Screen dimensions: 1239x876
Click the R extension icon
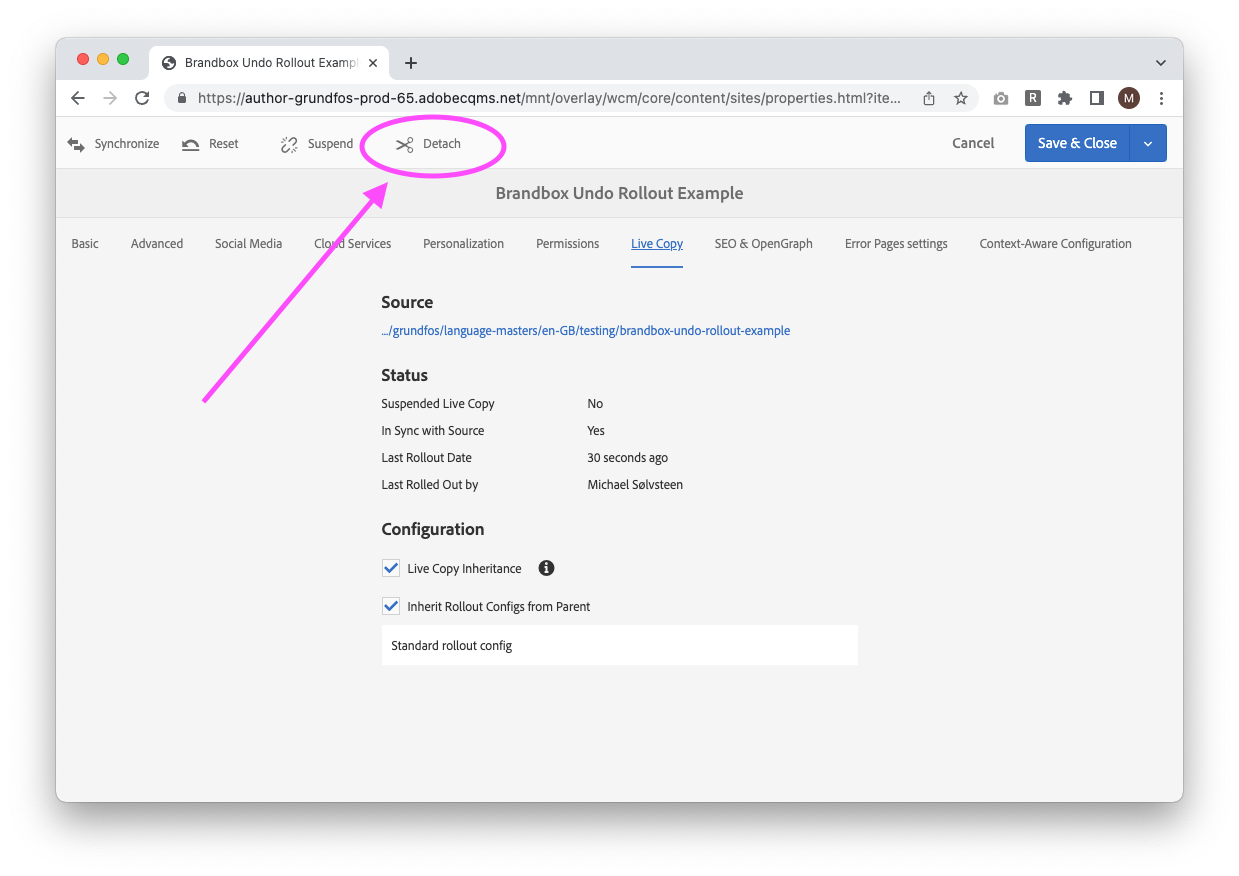click(x=1033, y=98)
